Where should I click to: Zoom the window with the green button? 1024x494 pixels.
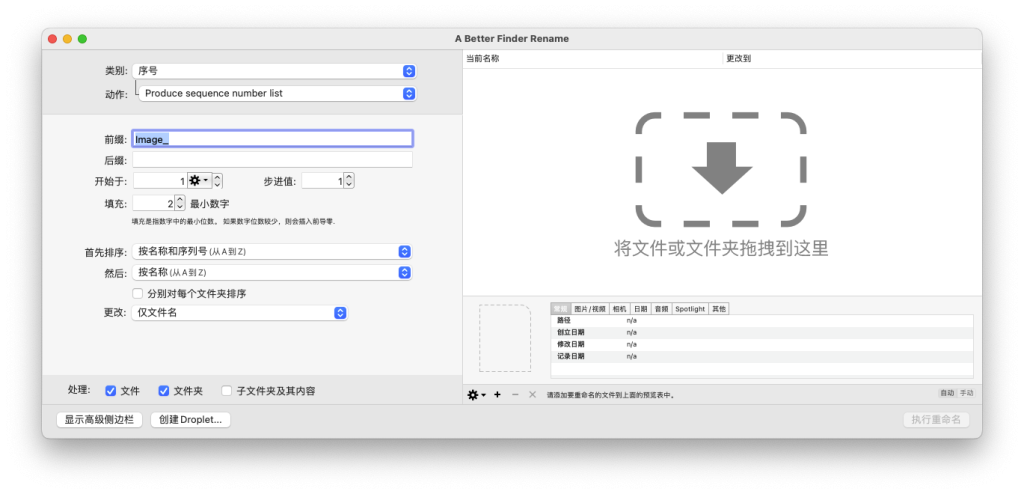[82, 39]
